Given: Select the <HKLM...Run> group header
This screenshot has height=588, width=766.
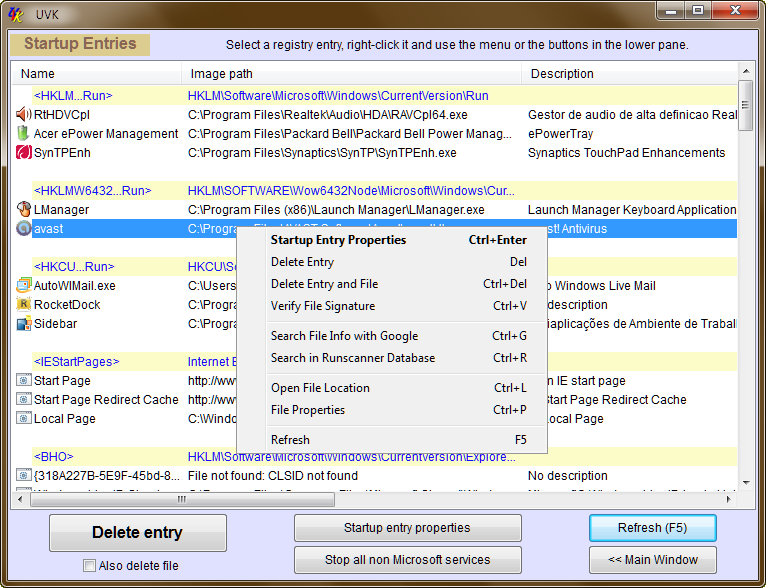Looking at the screenshot, I should [73, 96].
